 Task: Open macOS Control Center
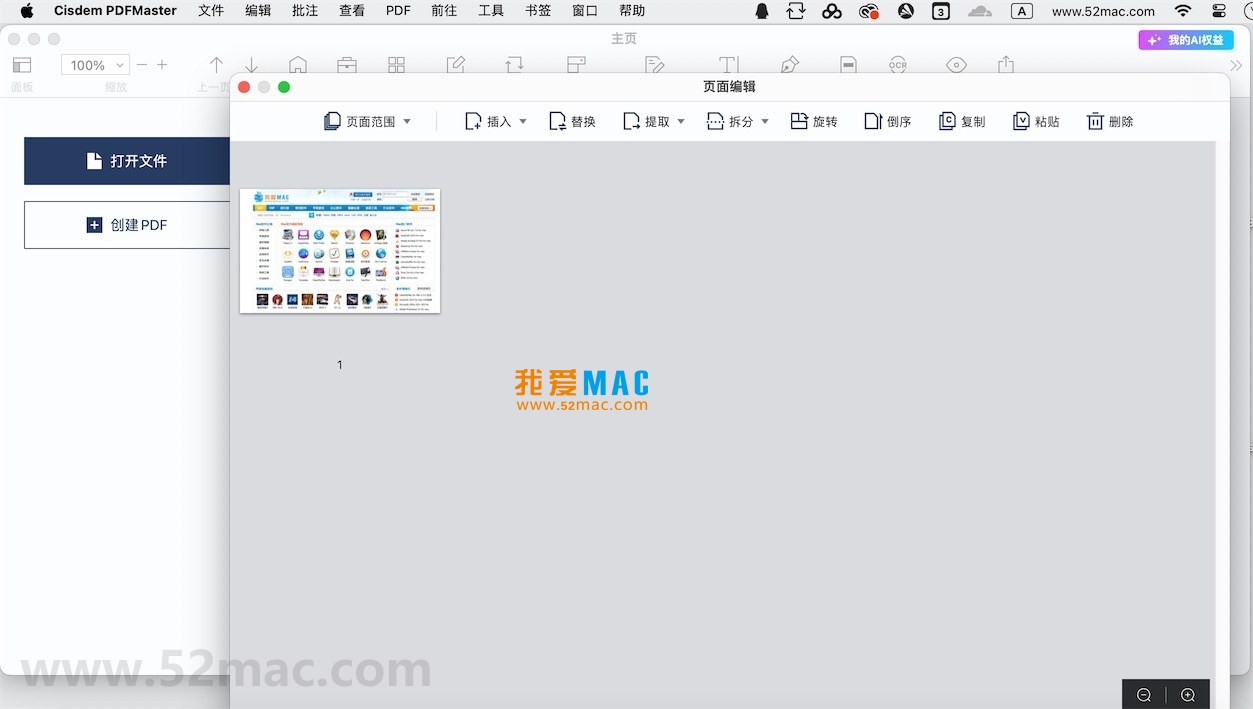tap(1219, 11)
